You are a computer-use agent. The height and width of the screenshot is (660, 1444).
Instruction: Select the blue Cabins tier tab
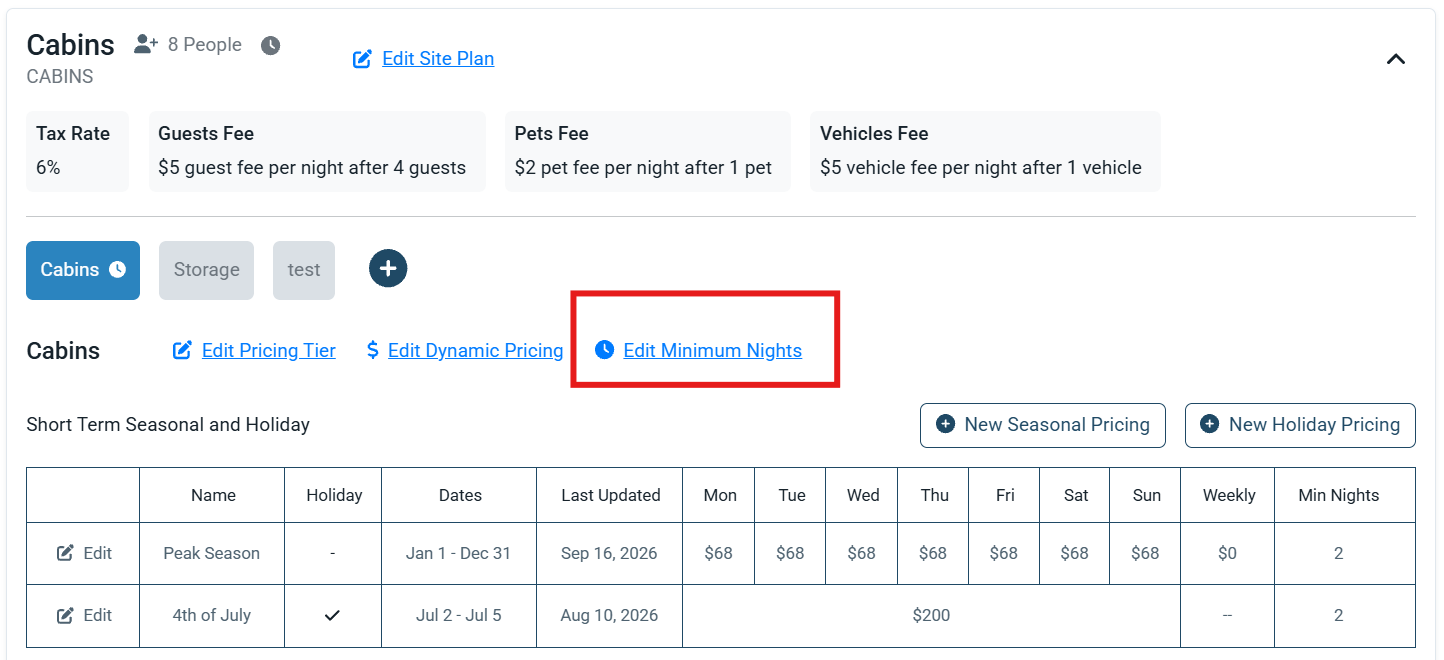(83, 270)
